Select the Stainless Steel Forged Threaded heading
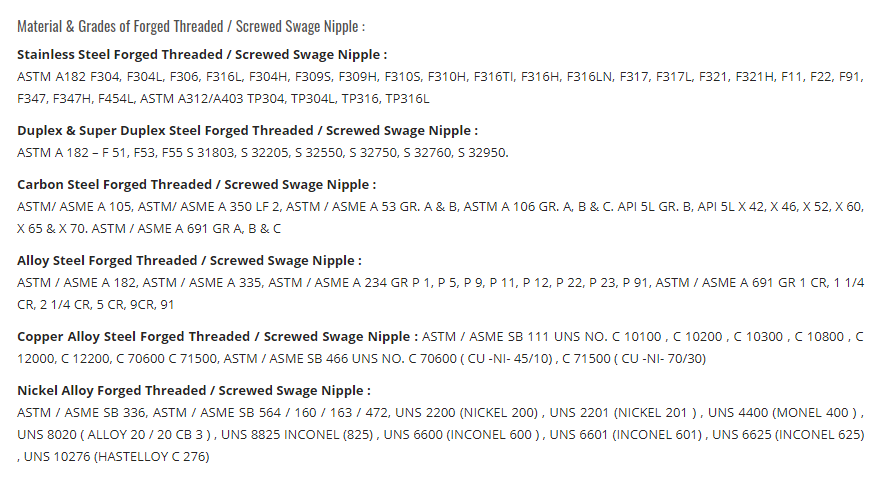Viewport: 882px width, 485px height. point(202,55)
